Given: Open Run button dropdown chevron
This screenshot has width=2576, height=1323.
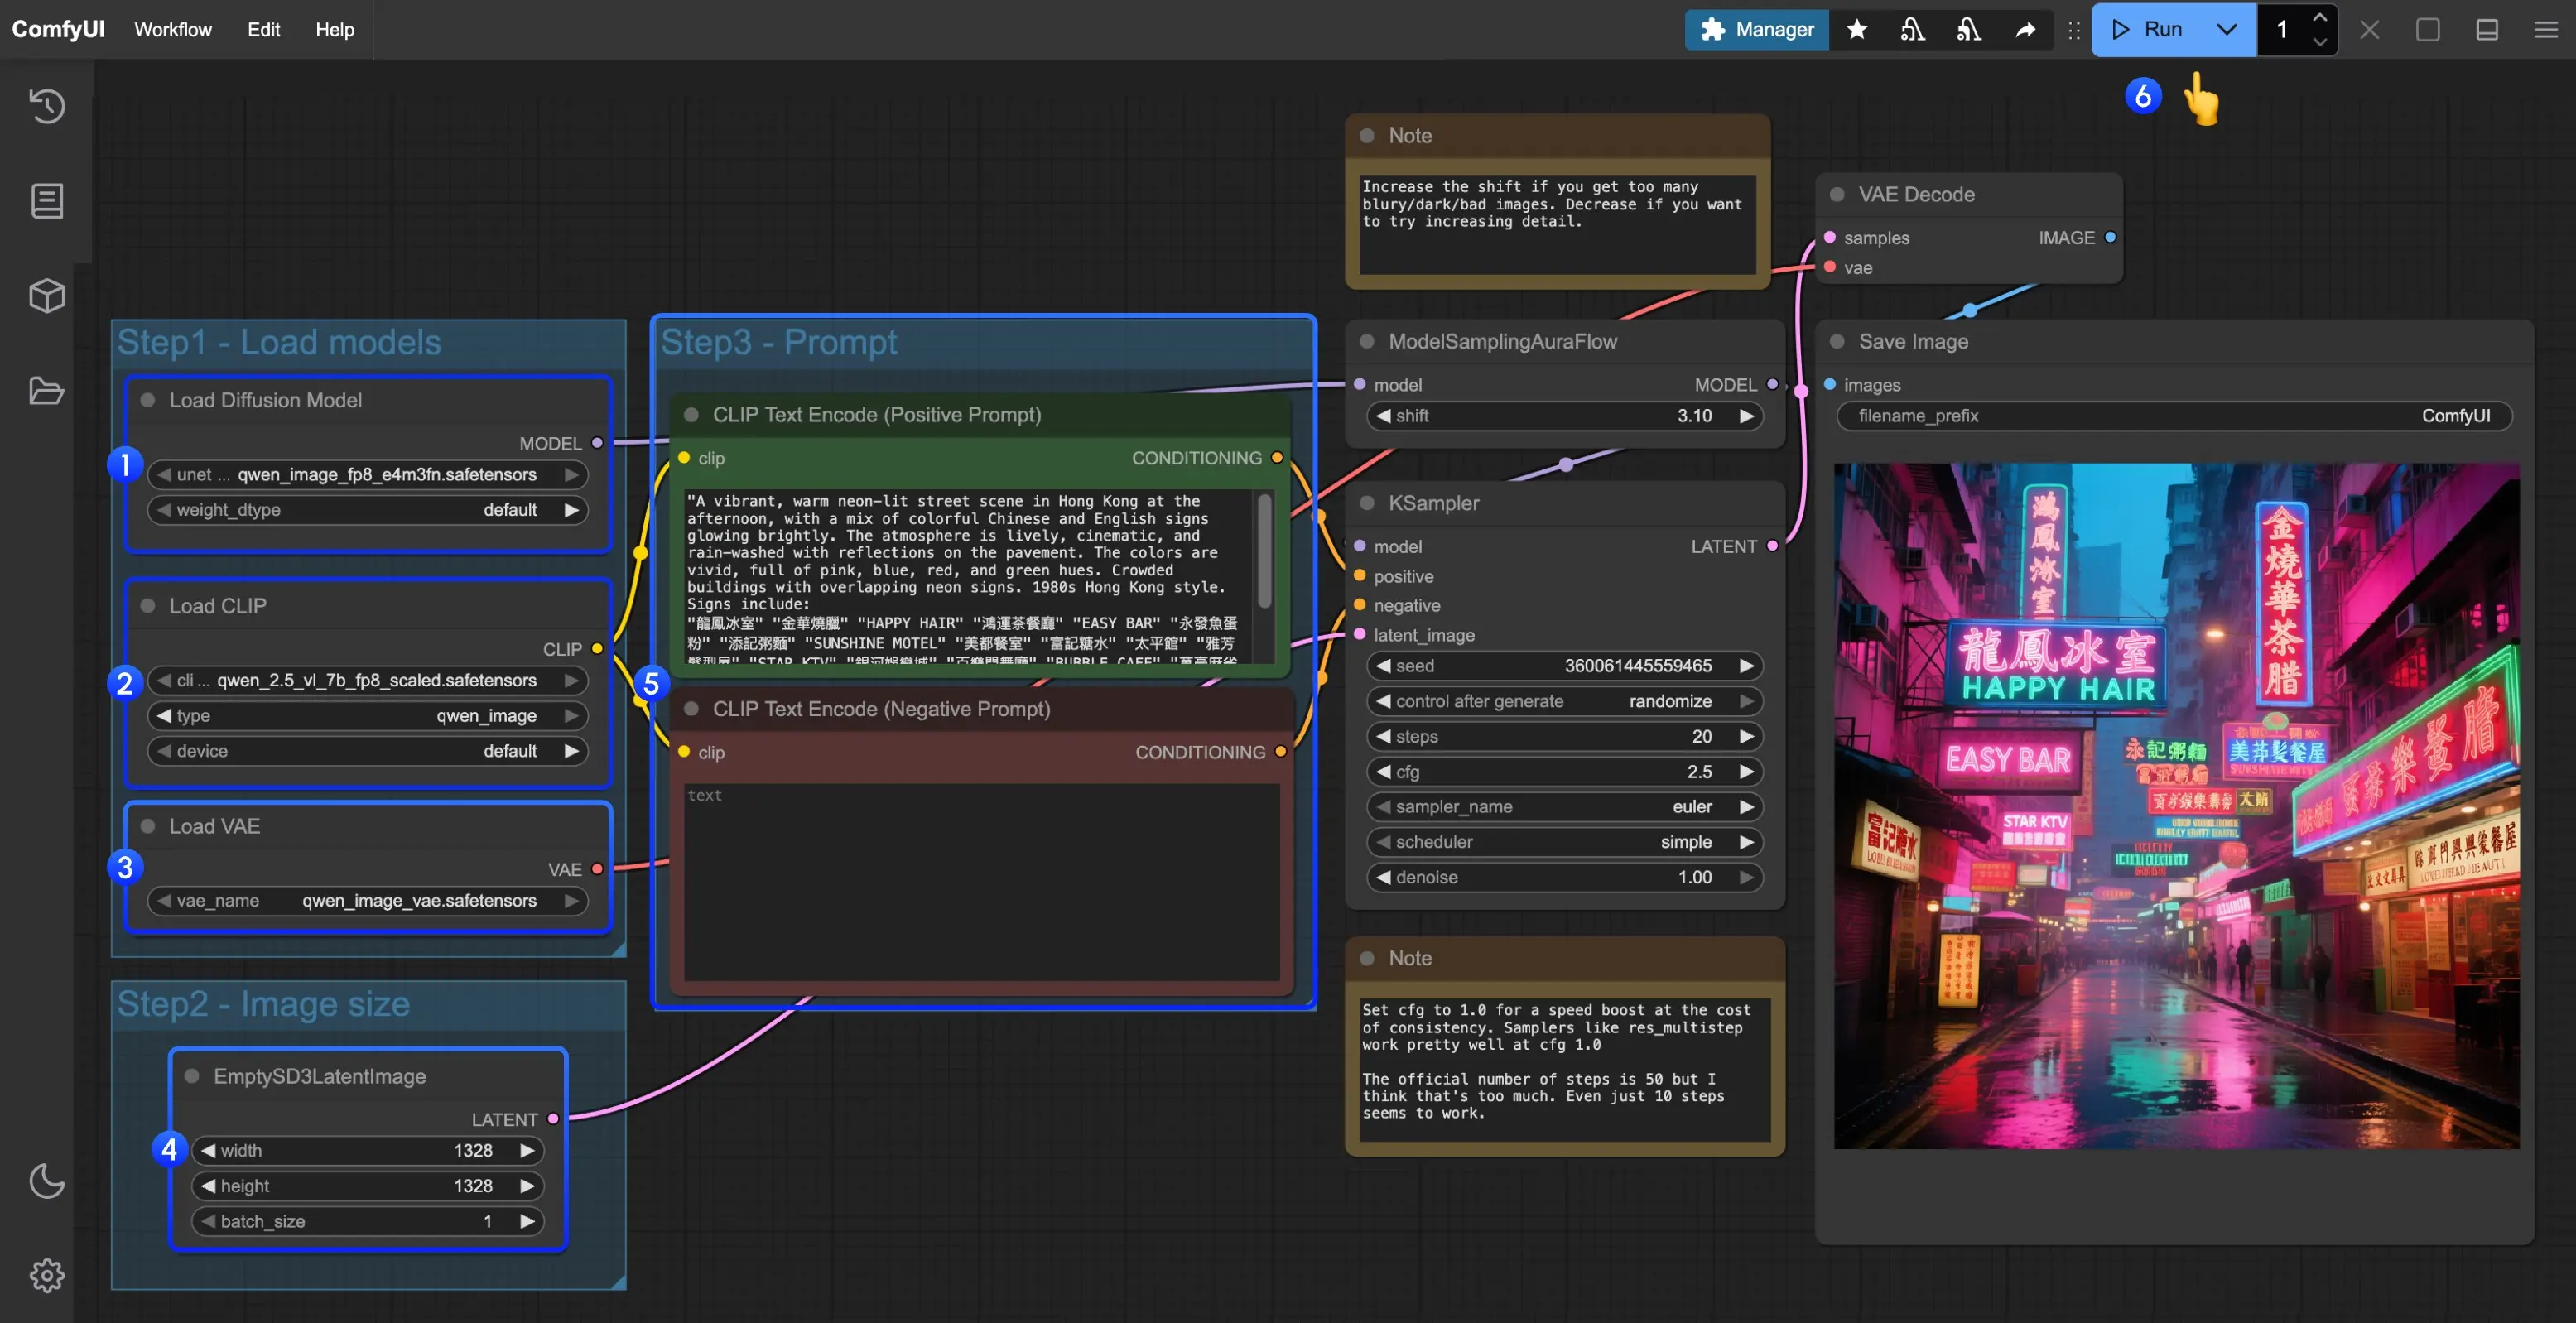Looking at the screenshot, I should 2226,30.
